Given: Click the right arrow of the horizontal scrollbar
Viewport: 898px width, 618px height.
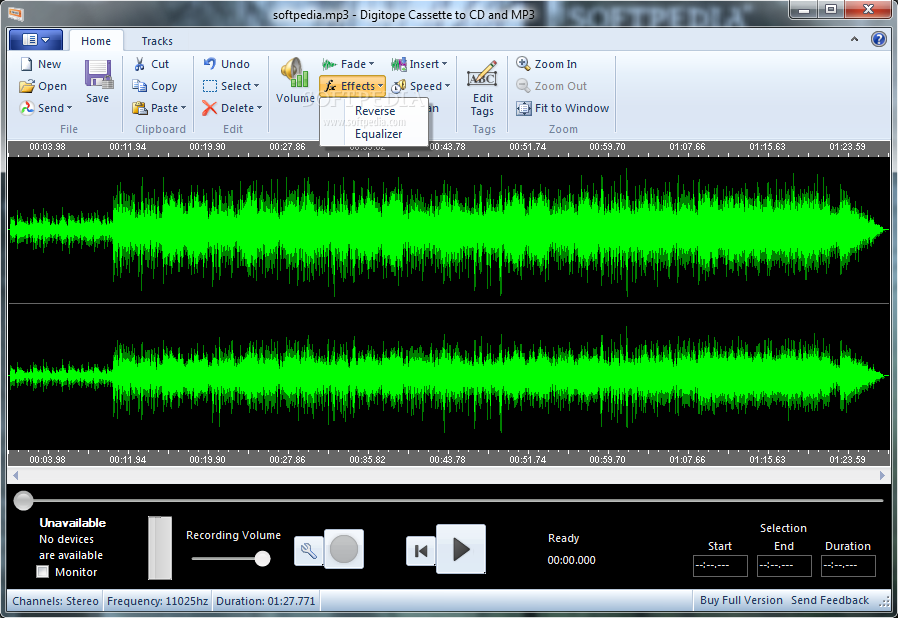Looking at the screenshot, I should (x=883, y=475).
